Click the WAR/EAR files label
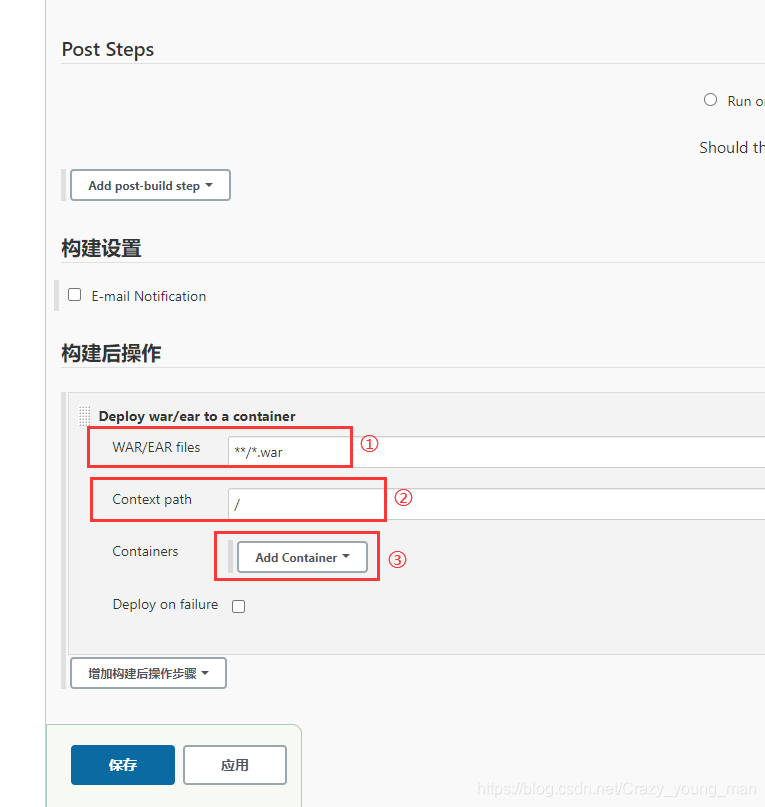 pos(157,447)
